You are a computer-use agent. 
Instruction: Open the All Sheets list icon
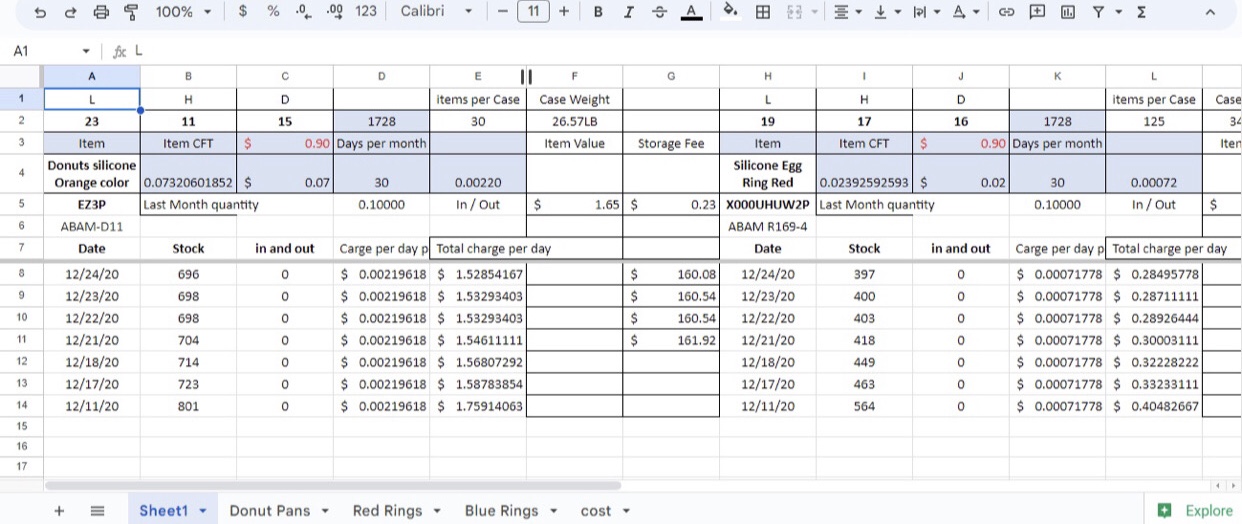97,510
